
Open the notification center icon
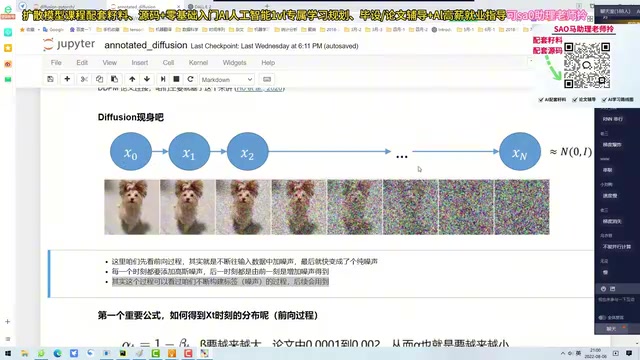pos(629,353)
